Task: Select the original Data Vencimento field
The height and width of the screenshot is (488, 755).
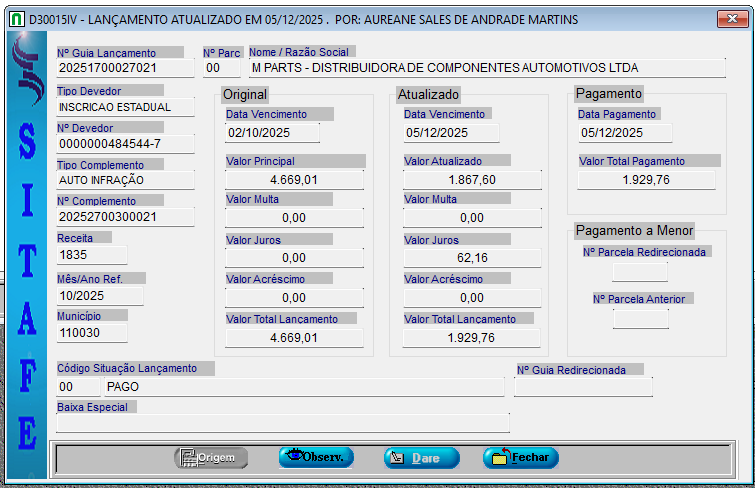Action: [x=272, y=133]
